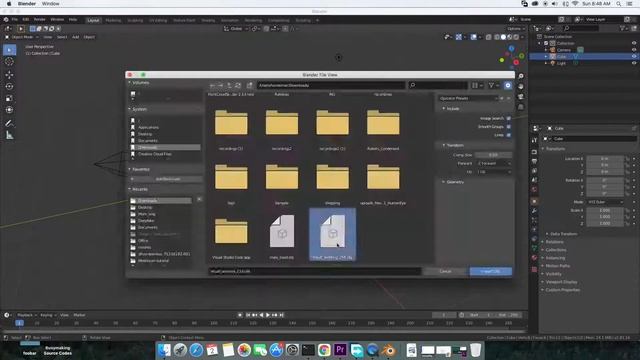Open the File menu
The height and width of the screenshot is (360, 640).
(x=14, y=20)
